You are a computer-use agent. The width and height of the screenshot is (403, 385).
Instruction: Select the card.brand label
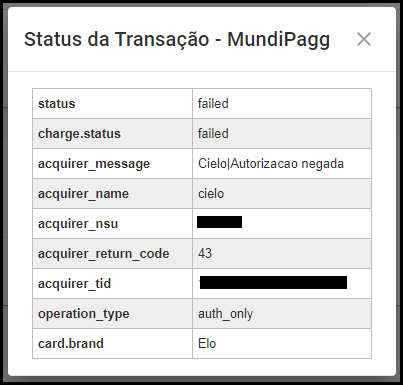point(71,344)
